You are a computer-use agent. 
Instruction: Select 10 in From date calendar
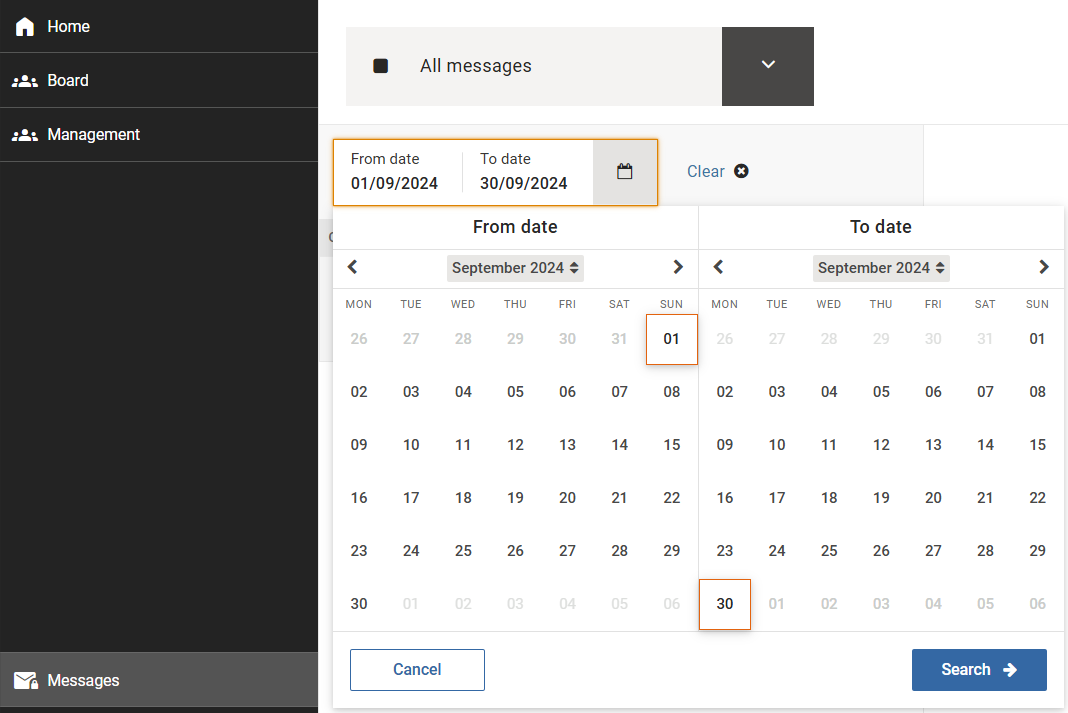(x=411, y=445)
